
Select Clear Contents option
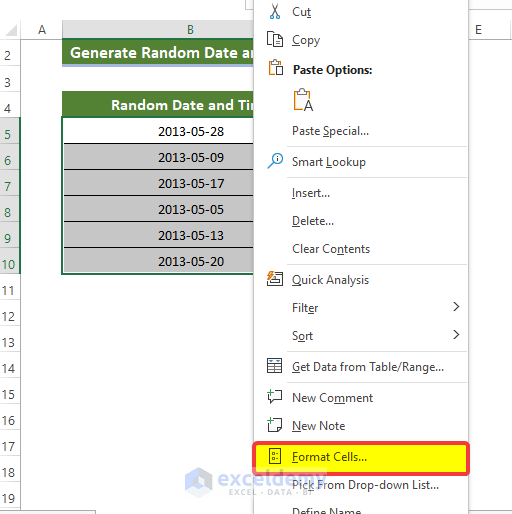pos(361,249)
